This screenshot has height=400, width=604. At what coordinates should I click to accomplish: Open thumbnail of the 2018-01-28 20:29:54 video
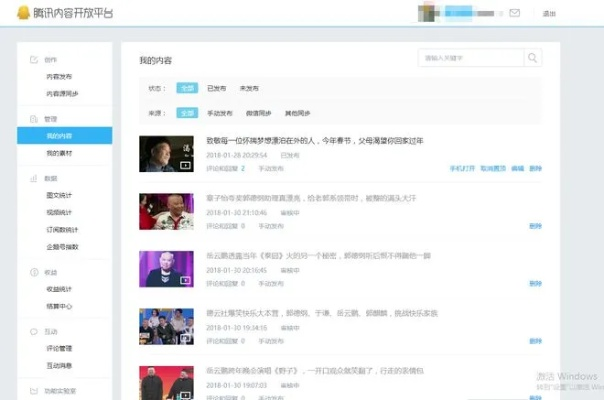pyautogui.click(x=166, y=154)
